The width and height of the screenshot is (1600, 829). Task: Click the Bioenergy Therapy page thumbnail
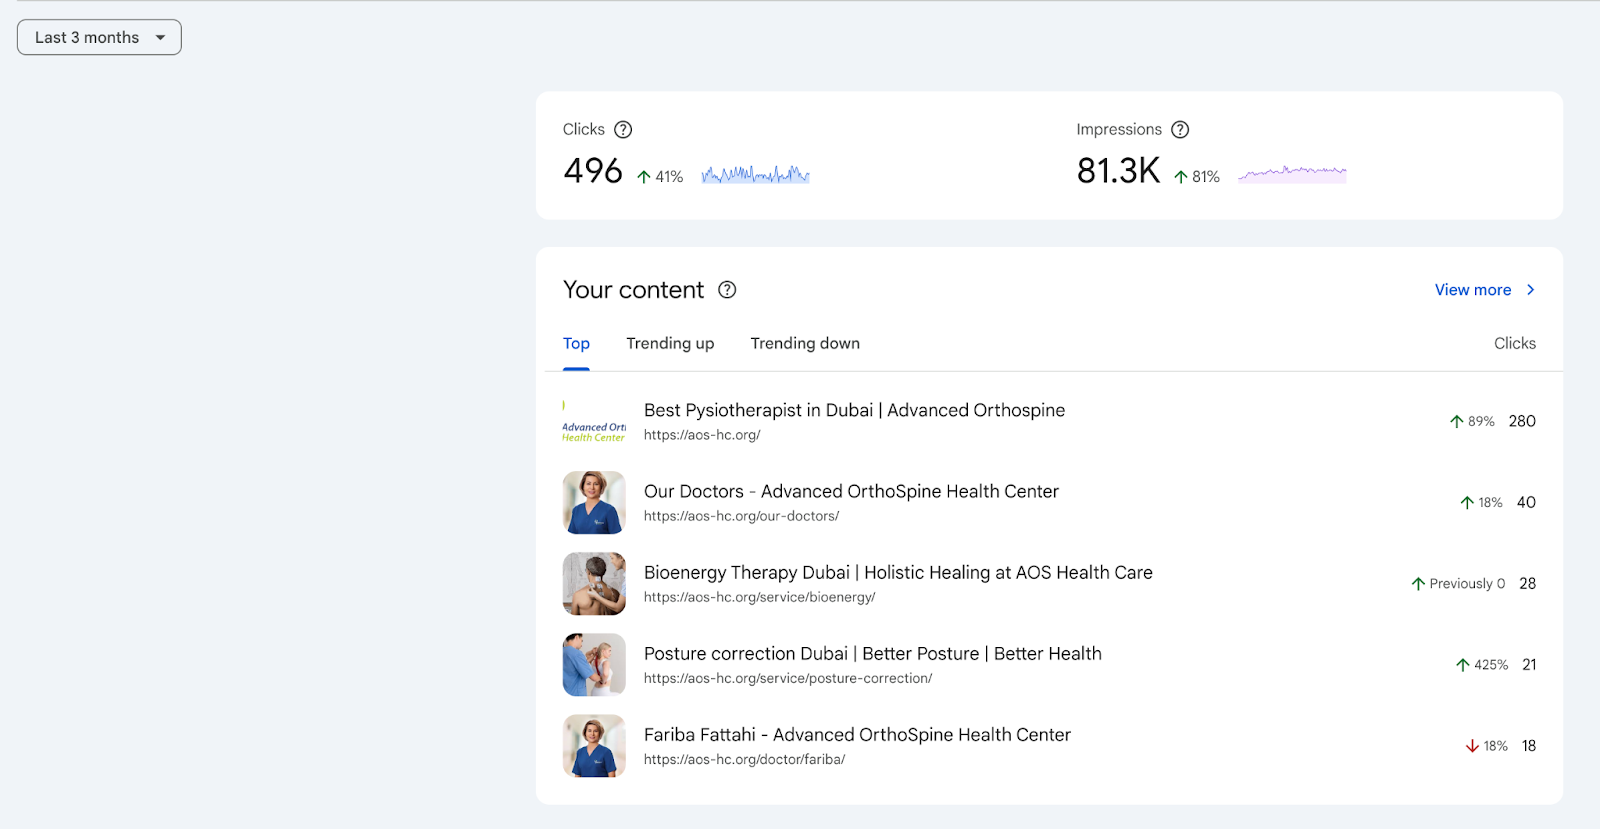pos(594,583)
